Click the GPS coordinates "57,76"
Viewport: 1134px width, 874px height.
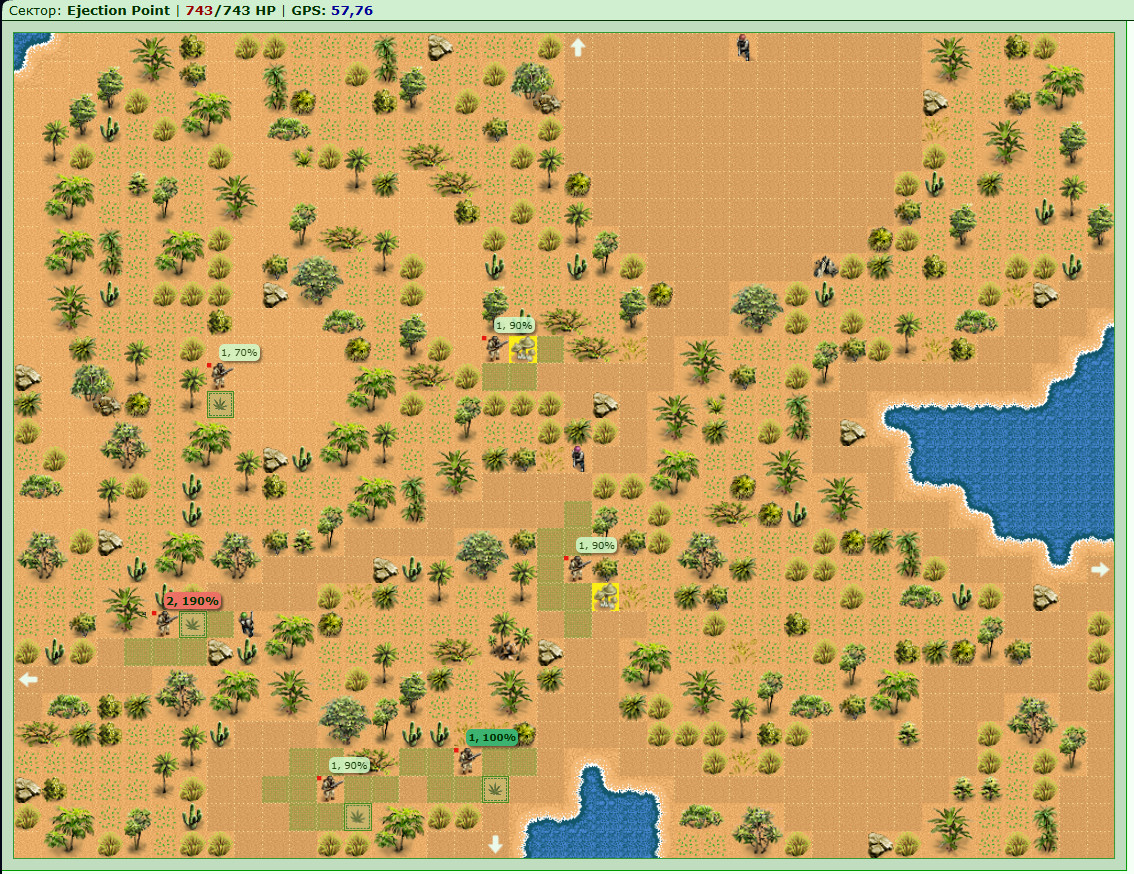pyautogui.click(x=352, y=10)
